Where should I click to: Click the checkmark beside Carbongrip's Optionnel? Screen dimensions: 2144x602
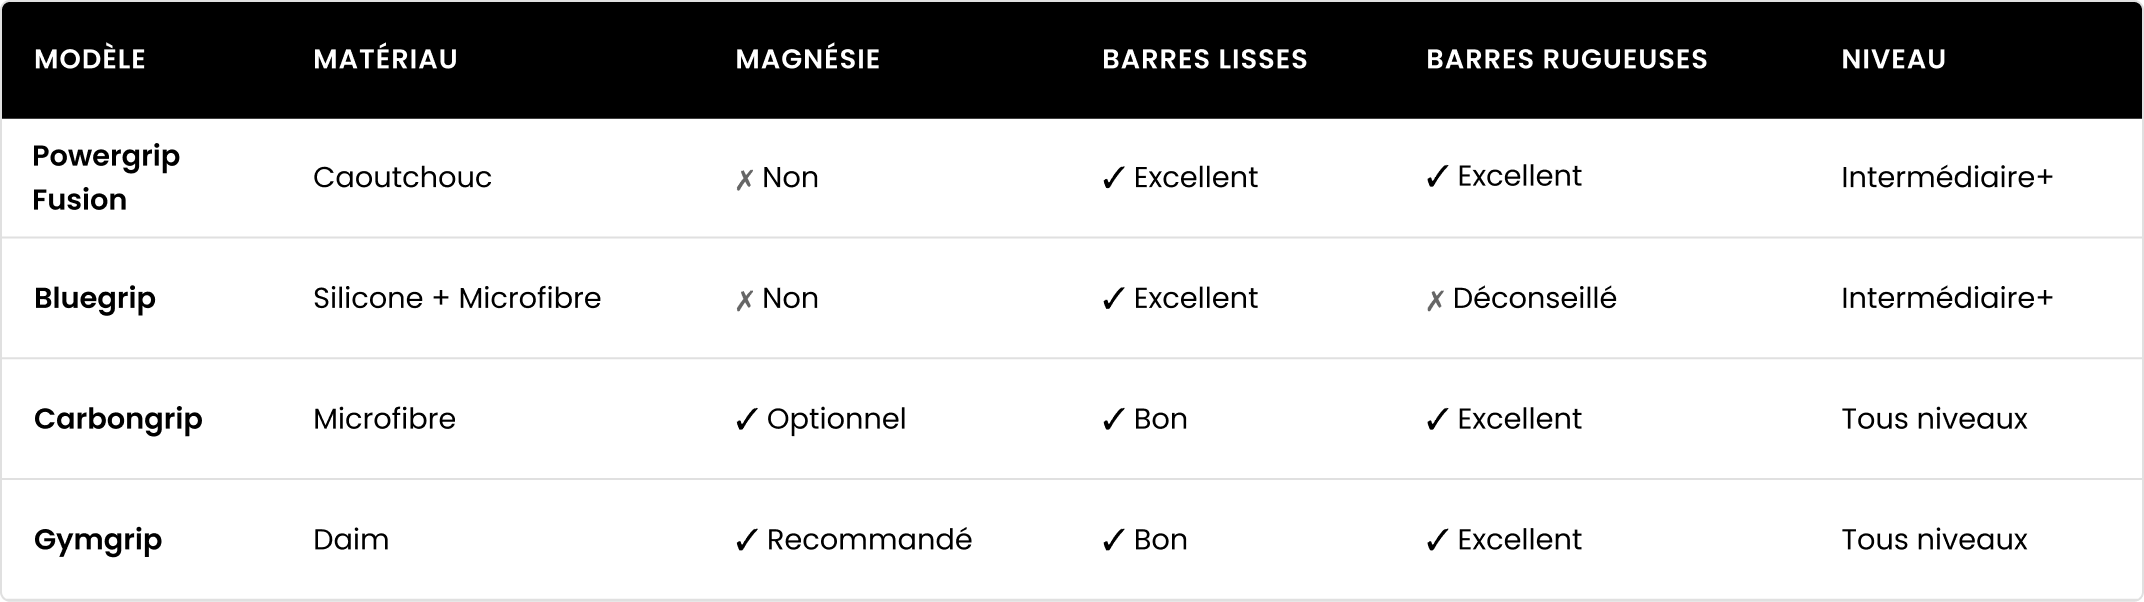tap(746, 420)
